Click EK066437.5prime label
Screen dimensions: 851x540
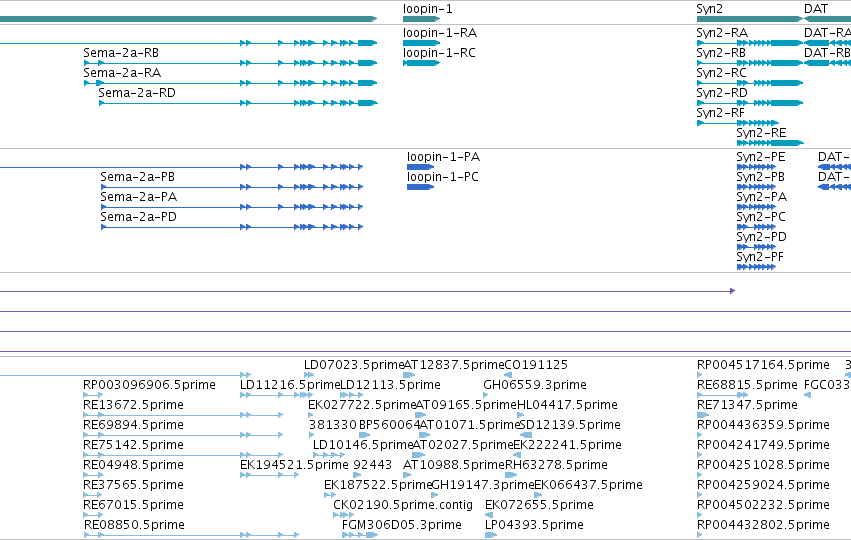[588, 485]
